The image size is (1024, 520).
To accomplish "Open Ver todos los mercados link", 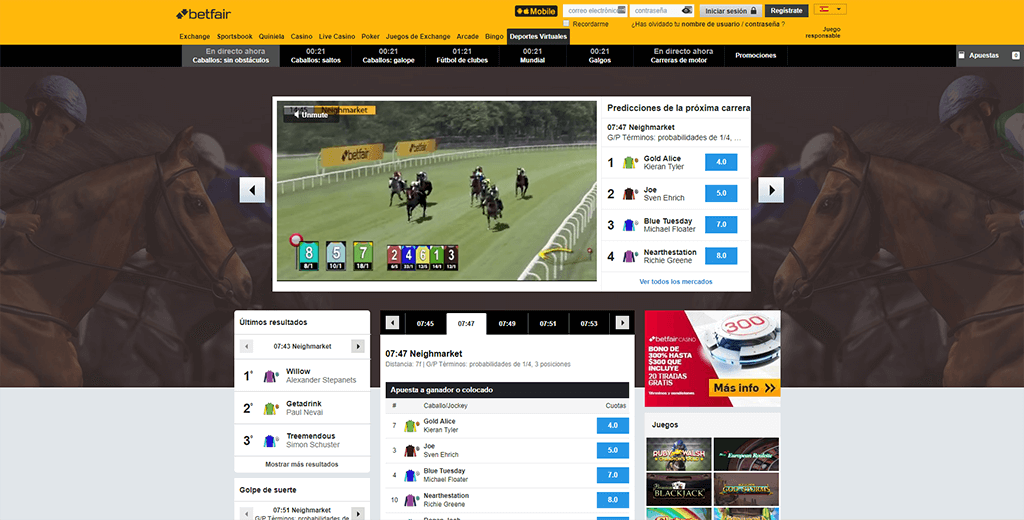I will click(x=676, y=282).
